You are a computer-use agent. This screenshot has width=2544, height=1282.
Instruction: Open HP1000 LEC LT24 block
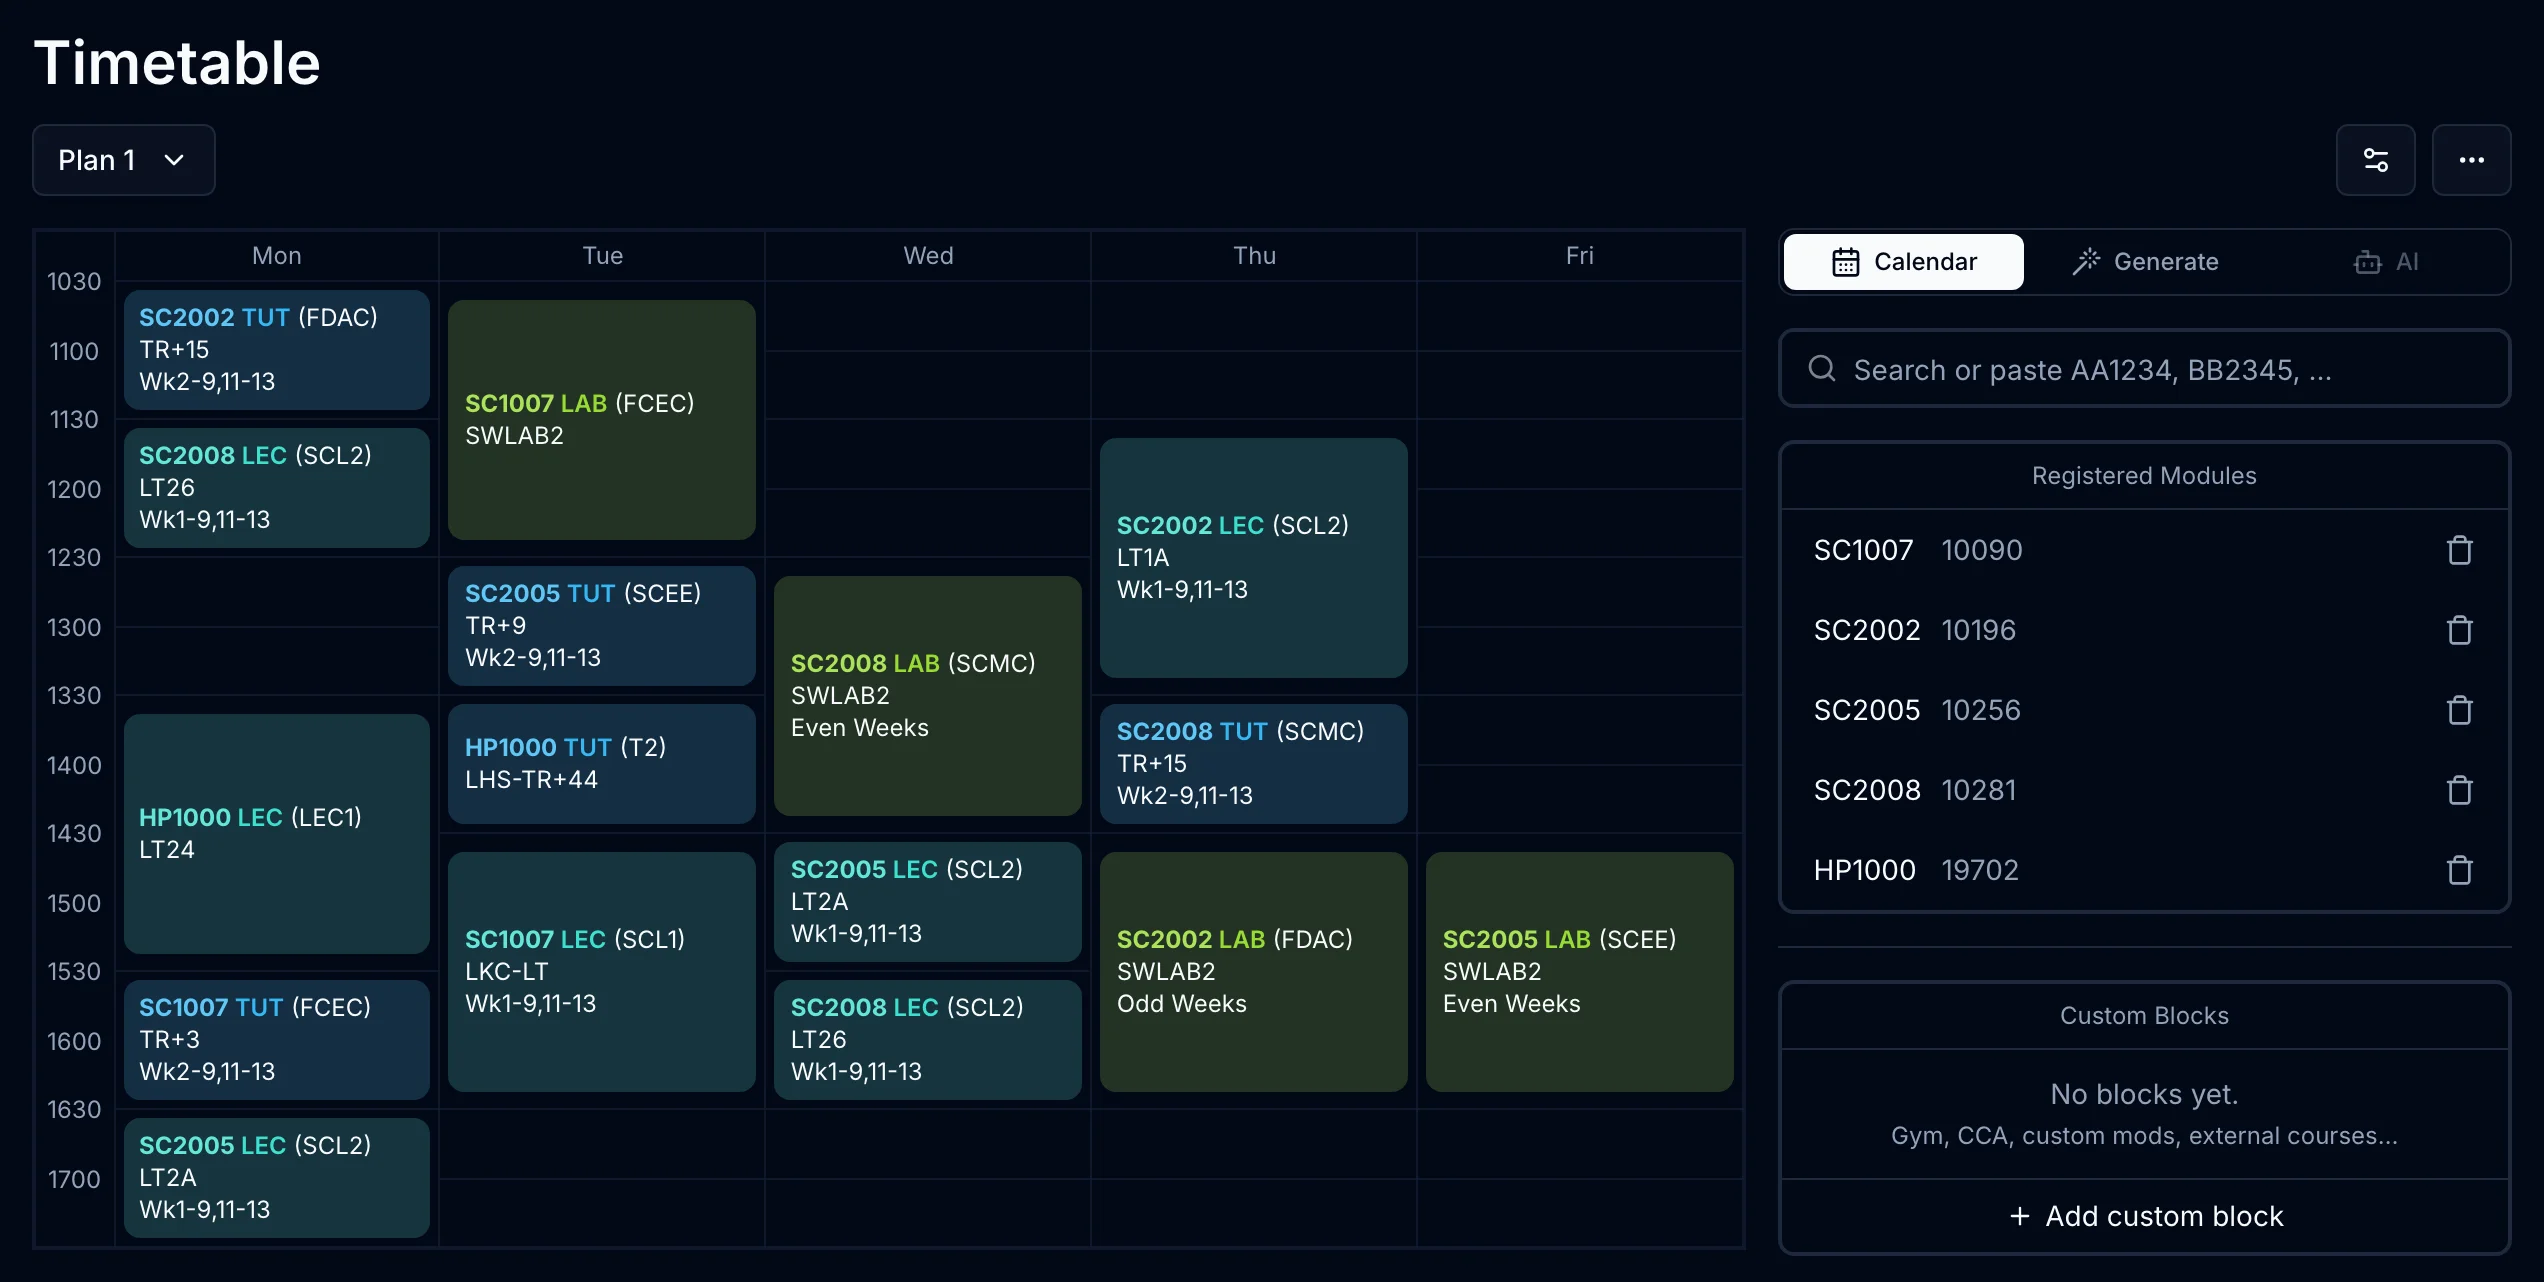tap(277, 833)
